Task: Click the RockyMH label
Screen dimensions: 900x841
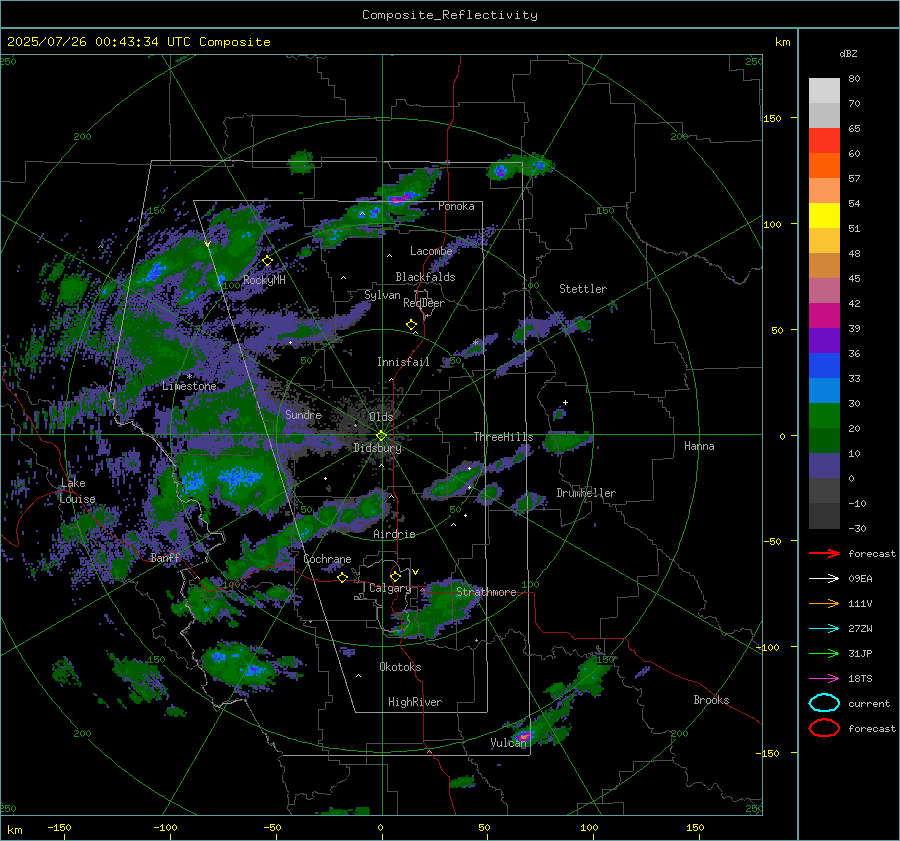Action: [264, 280]
